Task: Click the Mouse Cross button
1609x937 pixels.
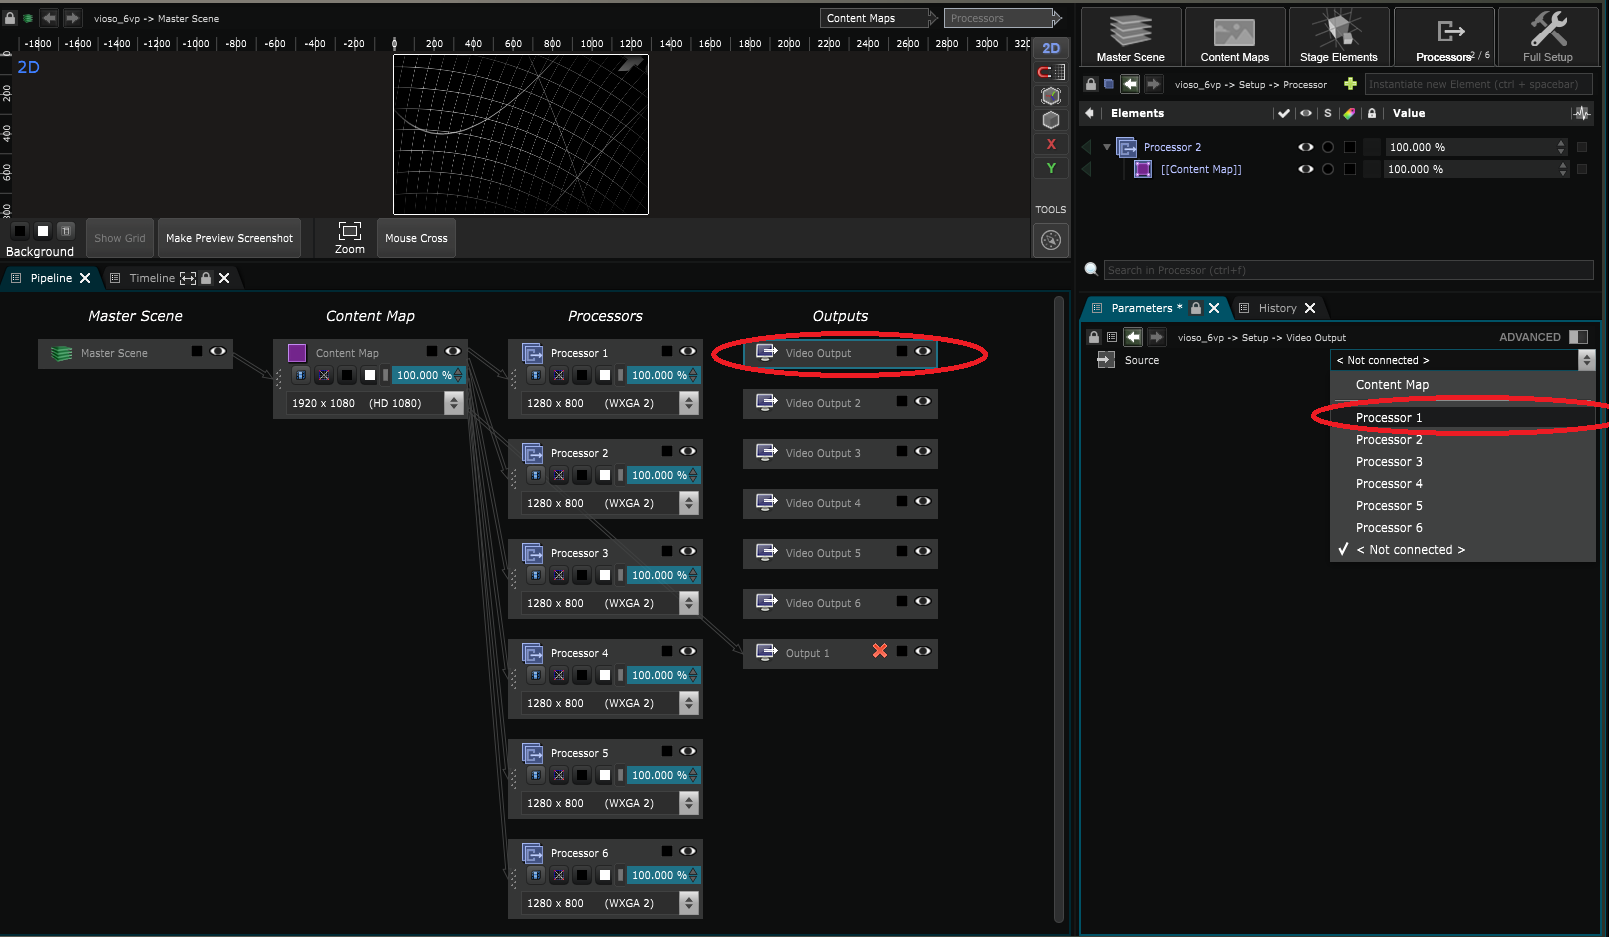Action: coord(416,238)
